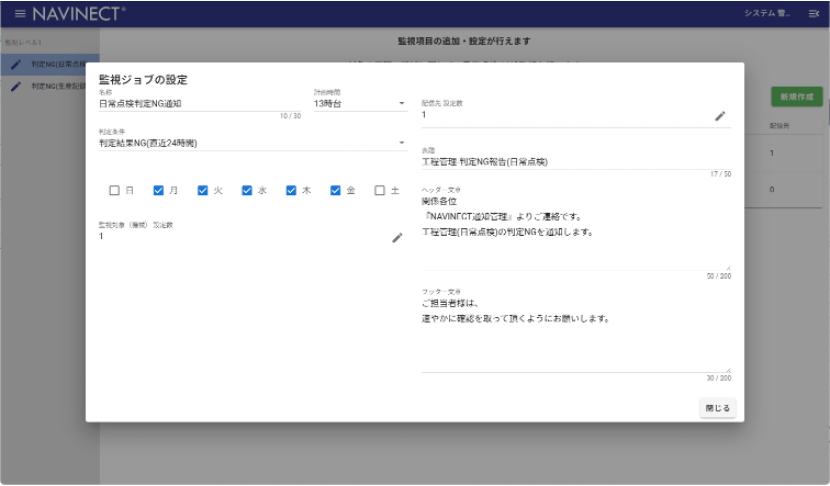Select 判定NG(生産記録) item in the sidebar
830x486 pixels.
pos(50,86)
